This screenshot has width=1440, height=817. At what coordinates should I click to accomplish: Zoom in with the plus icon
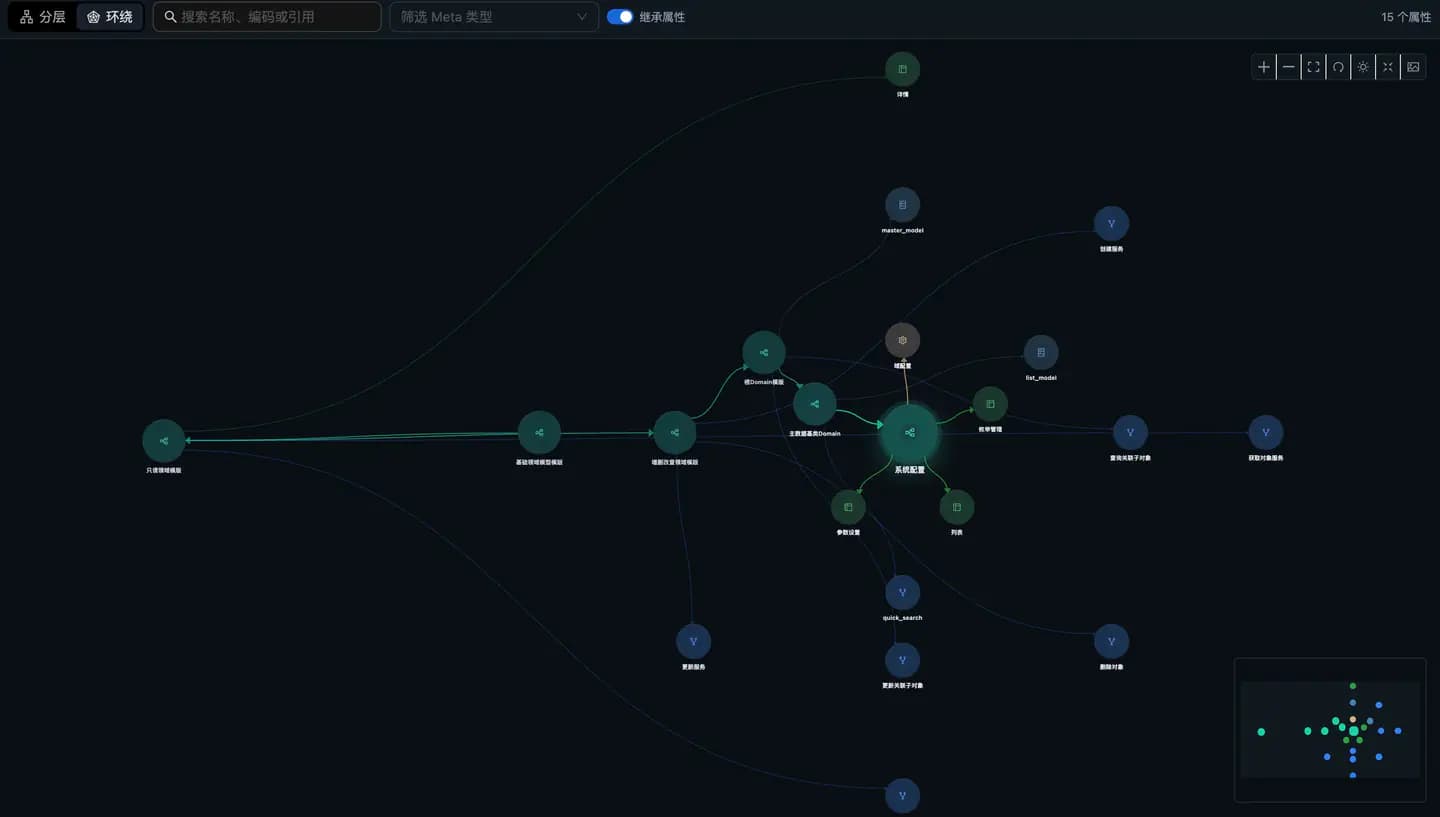(1264, 67)
